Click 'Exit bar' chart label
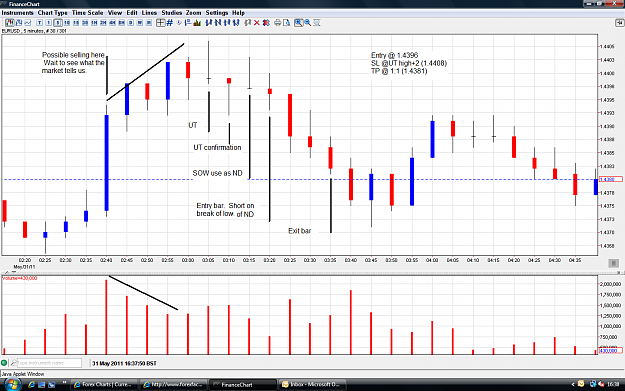Image resolution: width=625 pixels, height=391 pixels. pos(299,231)
